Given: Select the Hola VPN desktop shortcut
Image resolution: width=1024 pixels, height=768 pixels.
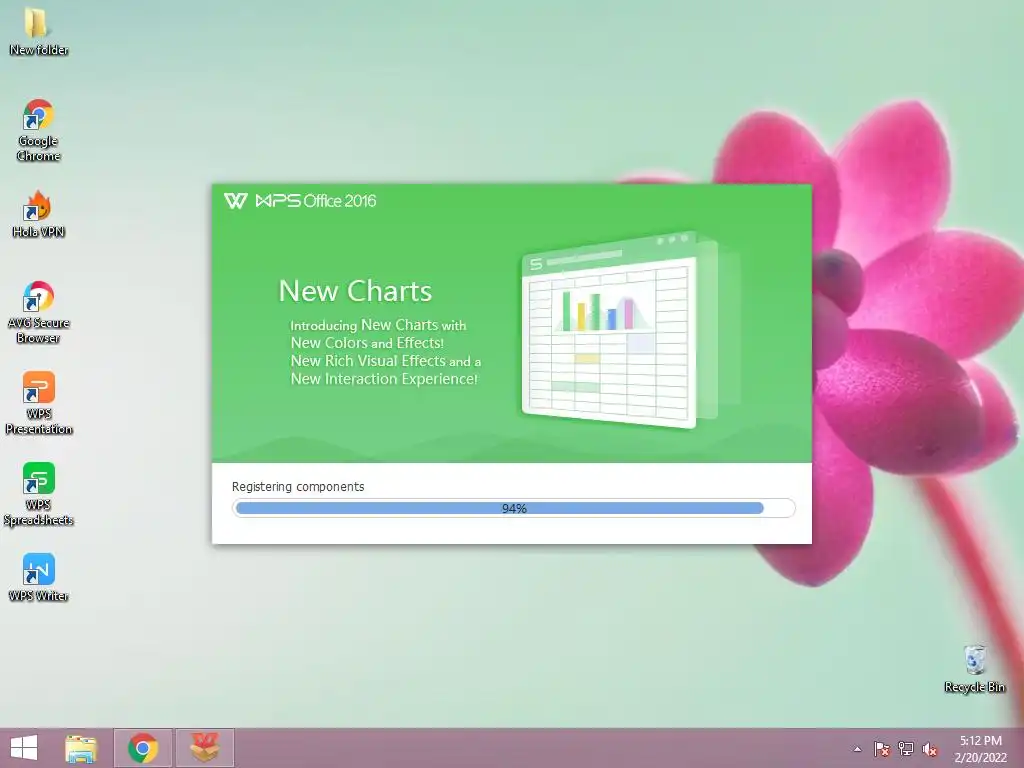Looking at the screenshot, I should click(x=38, y=214).
